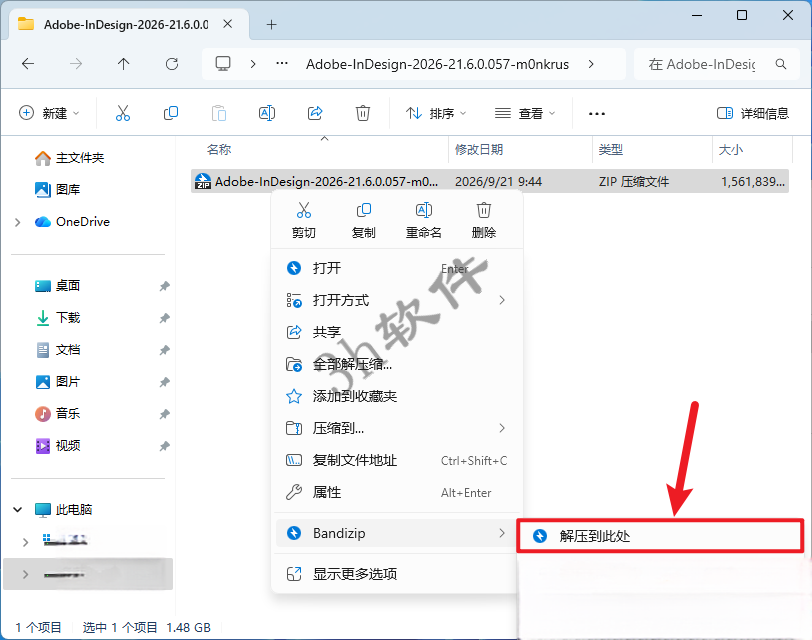This screenshot has width=812, height=640.
Task: Expand the highlighted drive under 此电脑
Action: point(25,574)
